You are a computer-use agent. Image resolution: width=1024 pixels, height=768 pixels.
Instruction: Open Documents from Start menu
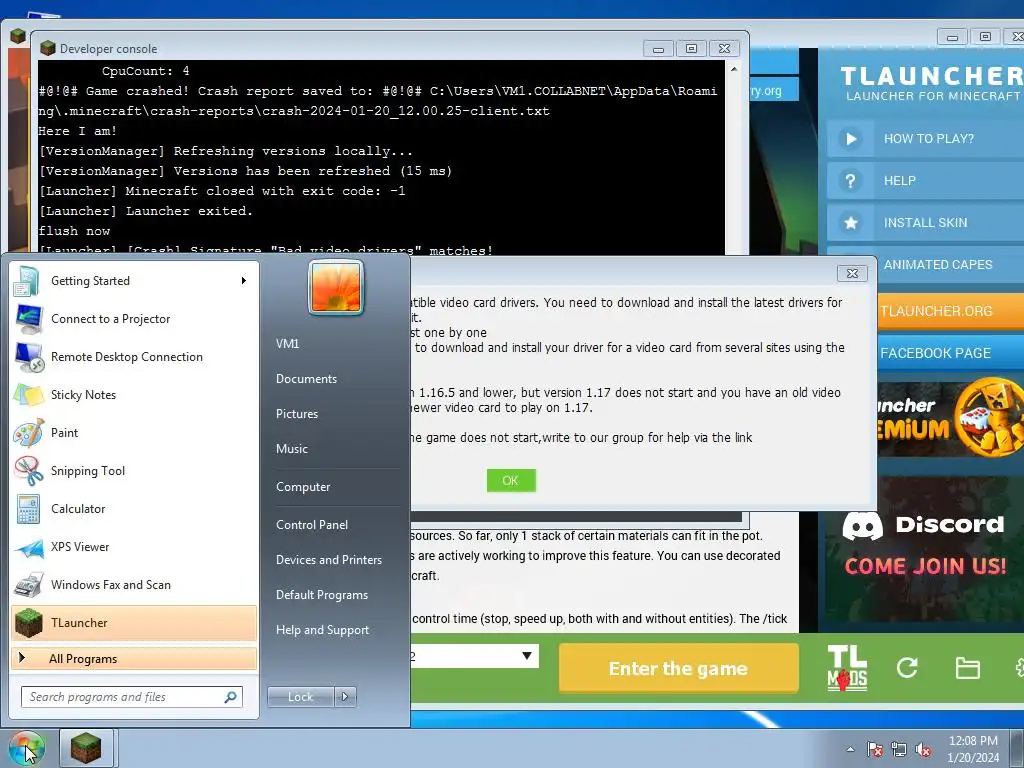coord(306,379)
